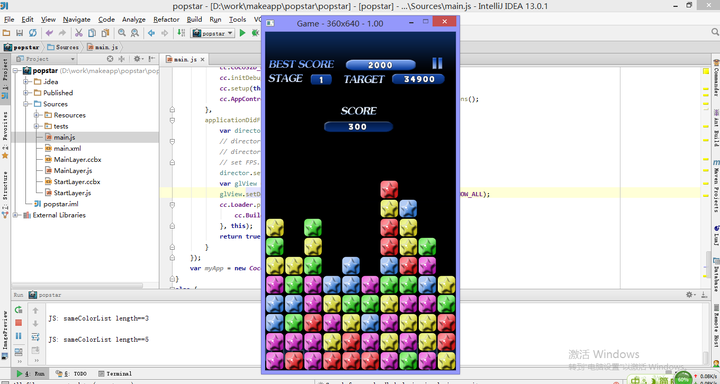This screenshot has width=720, height=384.
Task: Expand External Libraries node
Action: [16, 215]
